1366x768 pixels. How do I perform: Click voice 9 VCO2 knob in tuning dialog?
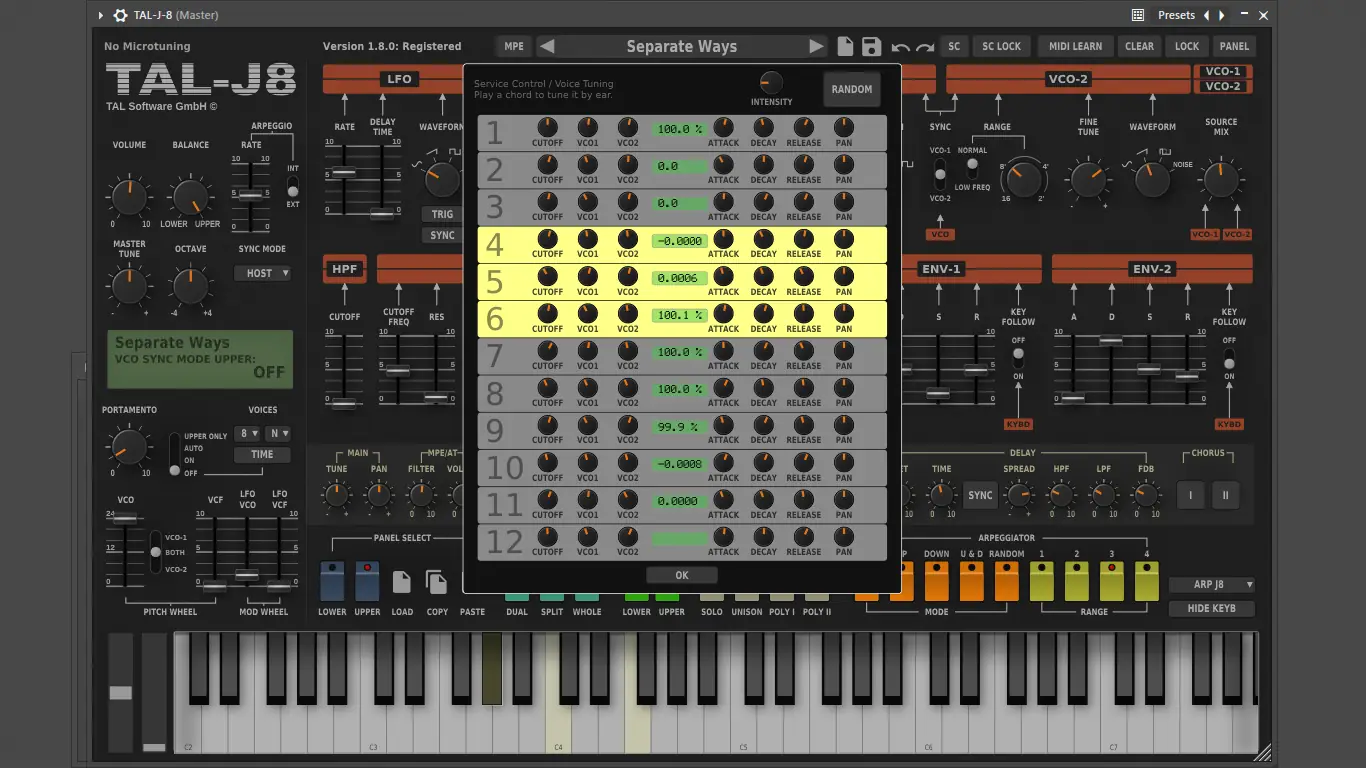click(x=627, y=425)
